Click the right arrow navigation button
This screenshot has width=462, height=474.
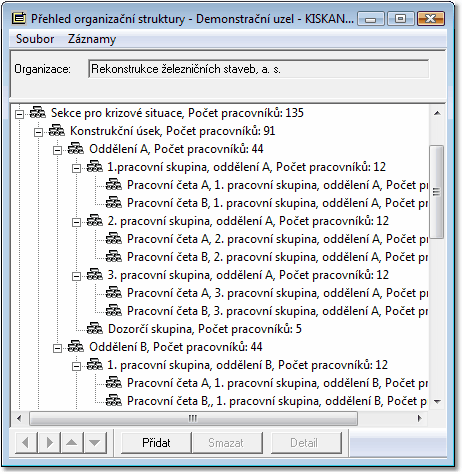coord(49,443)
